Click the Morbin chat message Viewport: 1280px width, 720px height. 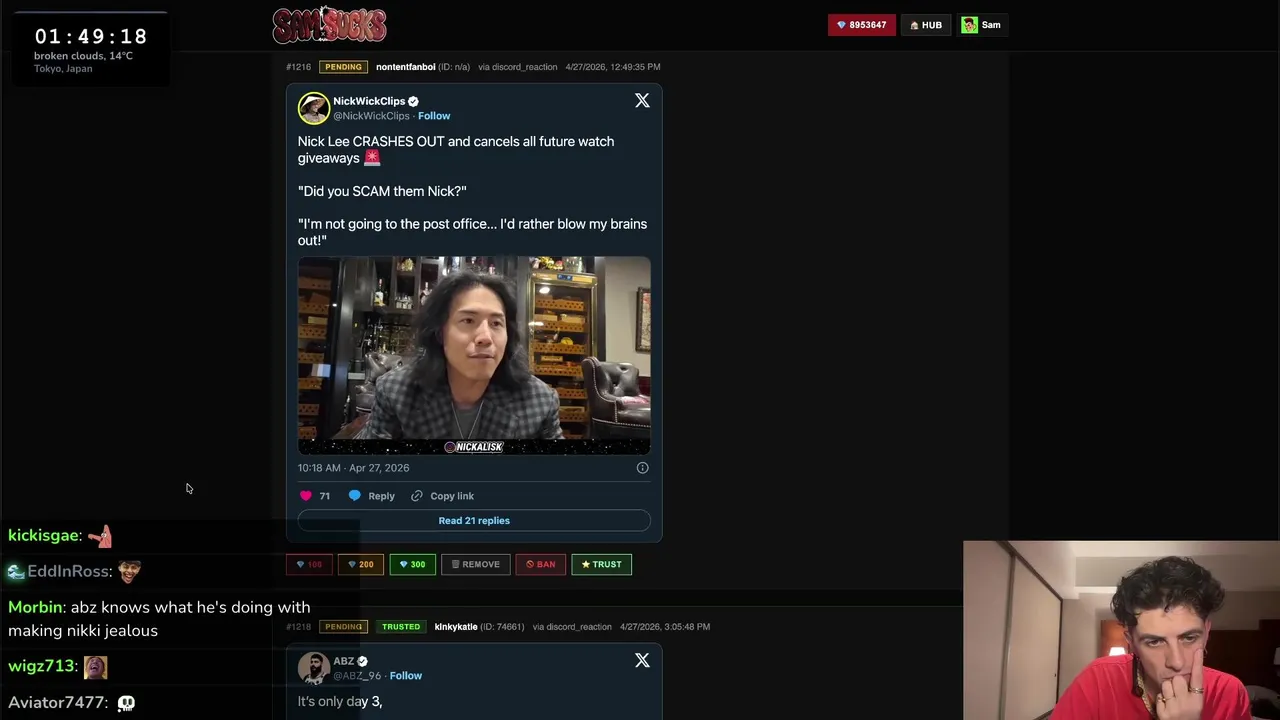click(159, 619)
